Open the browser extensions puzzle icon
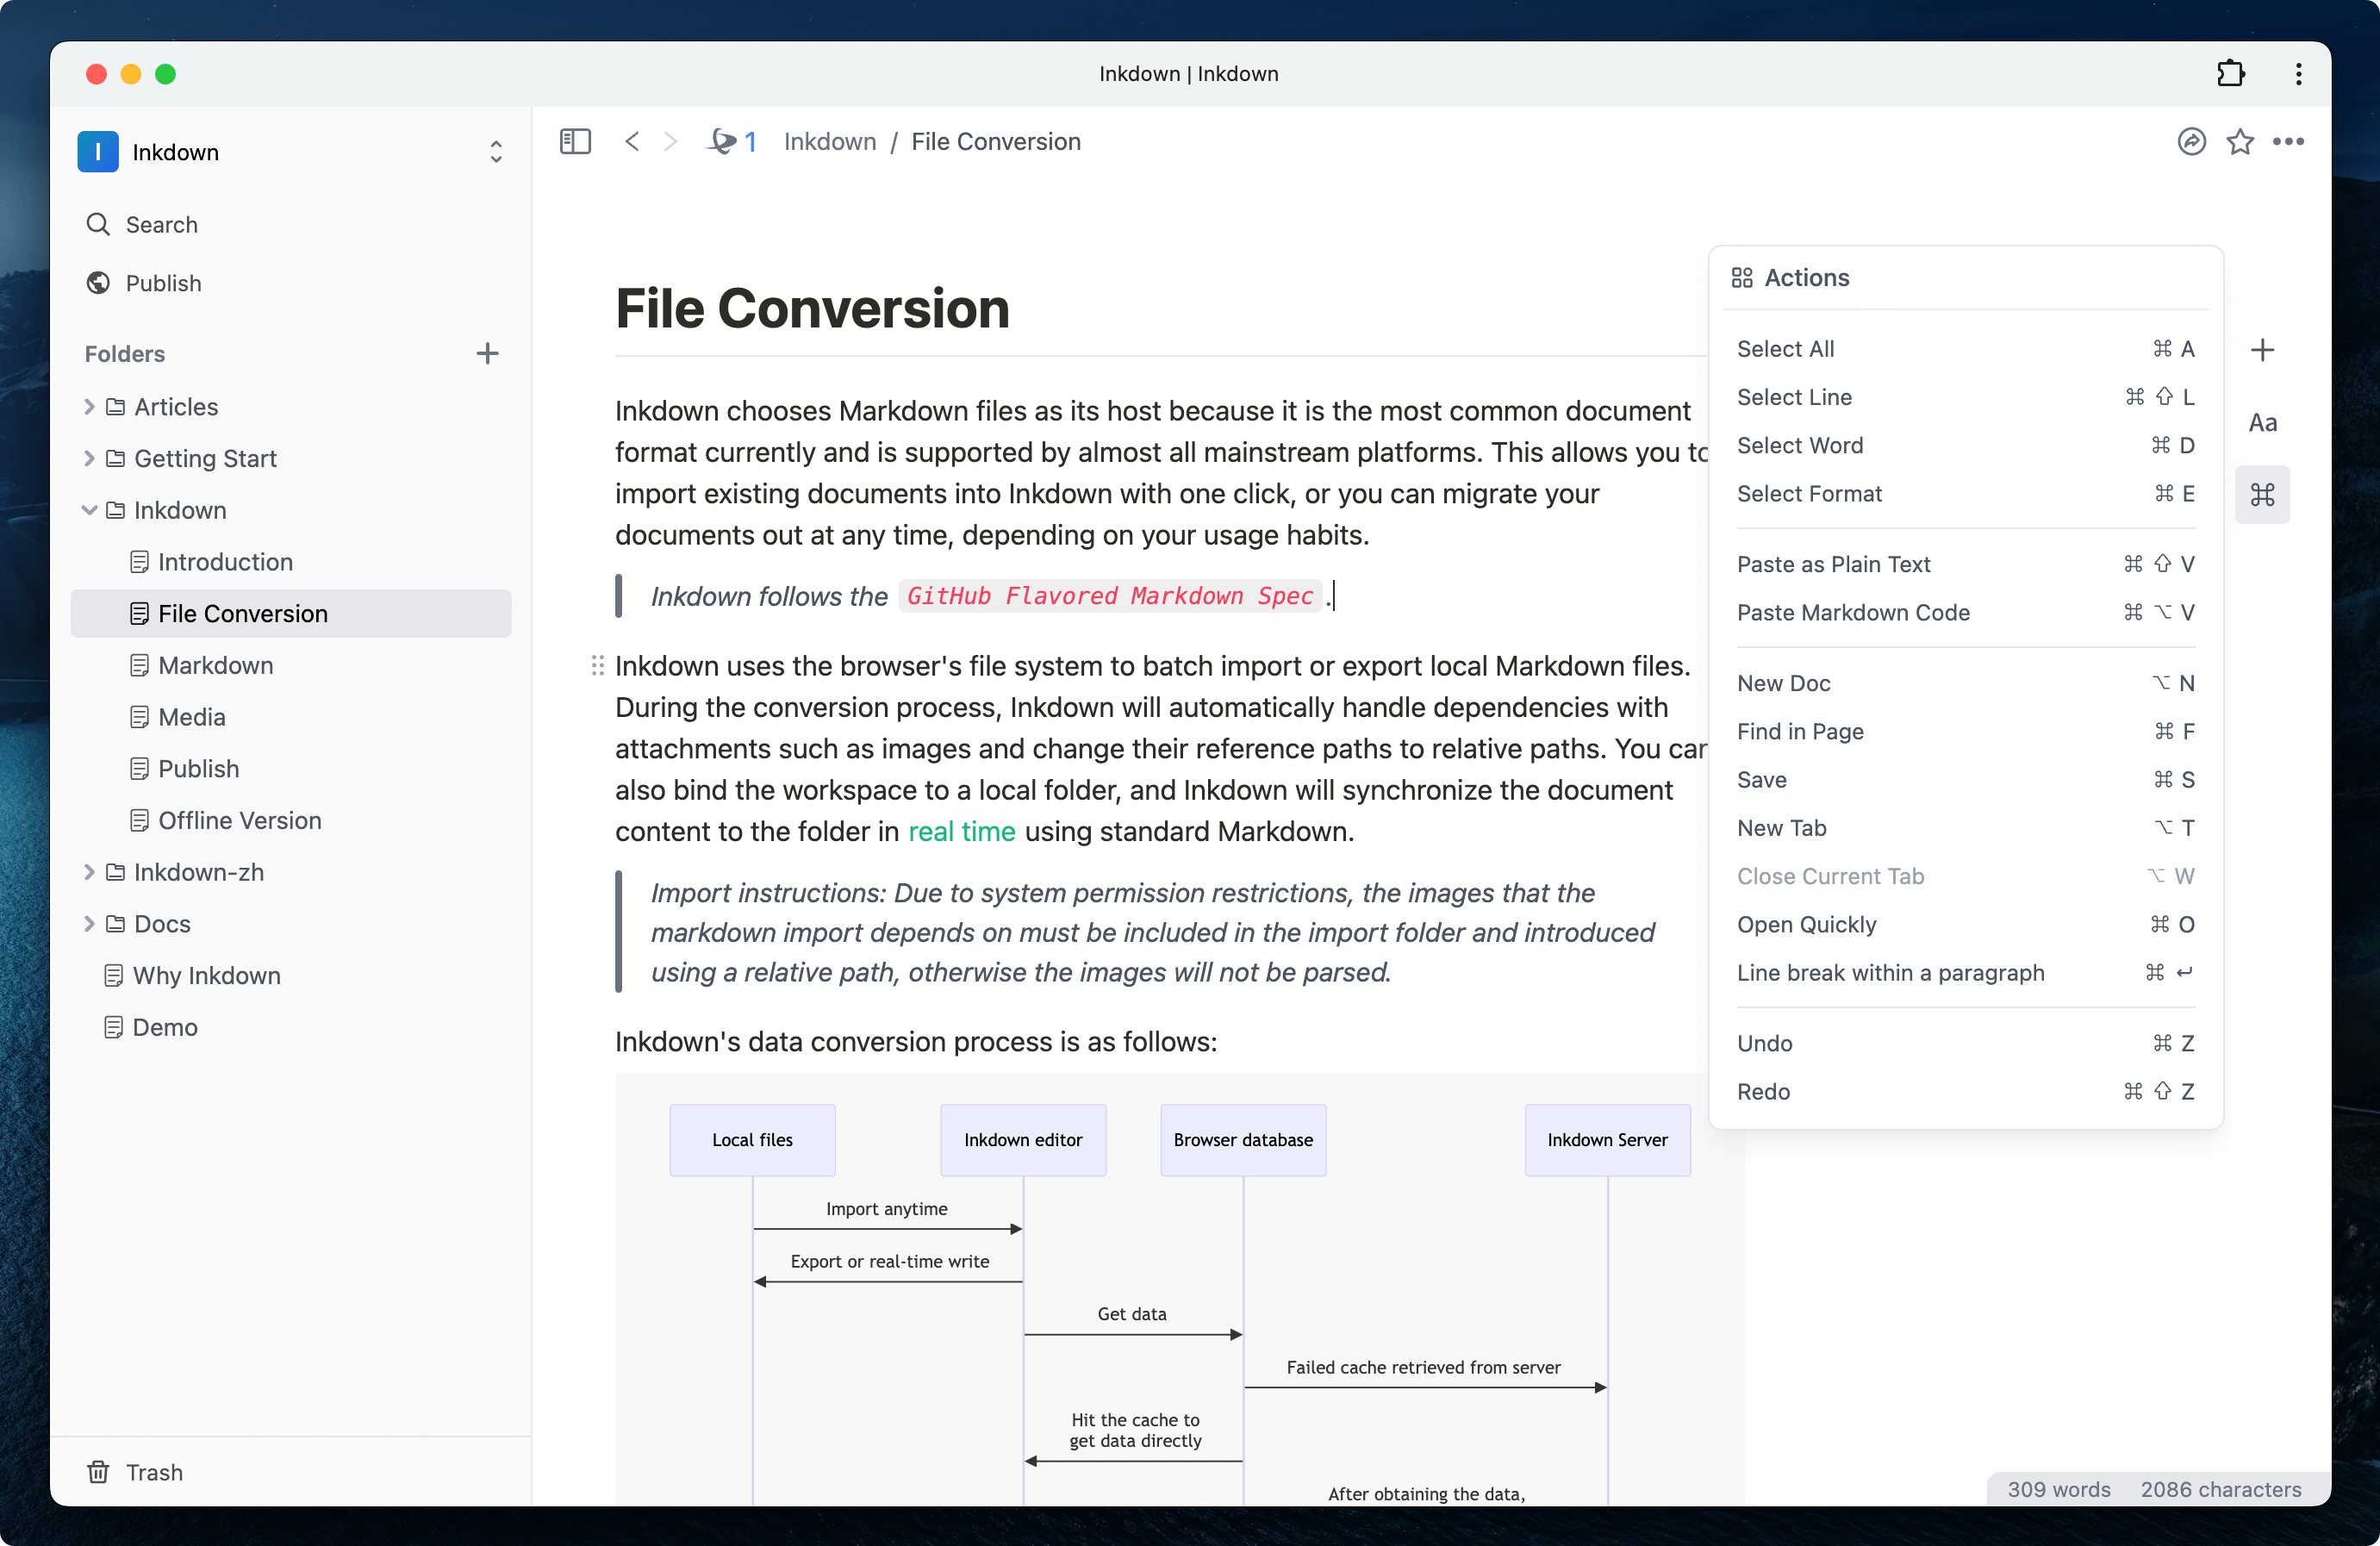2380x1546 pixels. [x=2231, y=73]
